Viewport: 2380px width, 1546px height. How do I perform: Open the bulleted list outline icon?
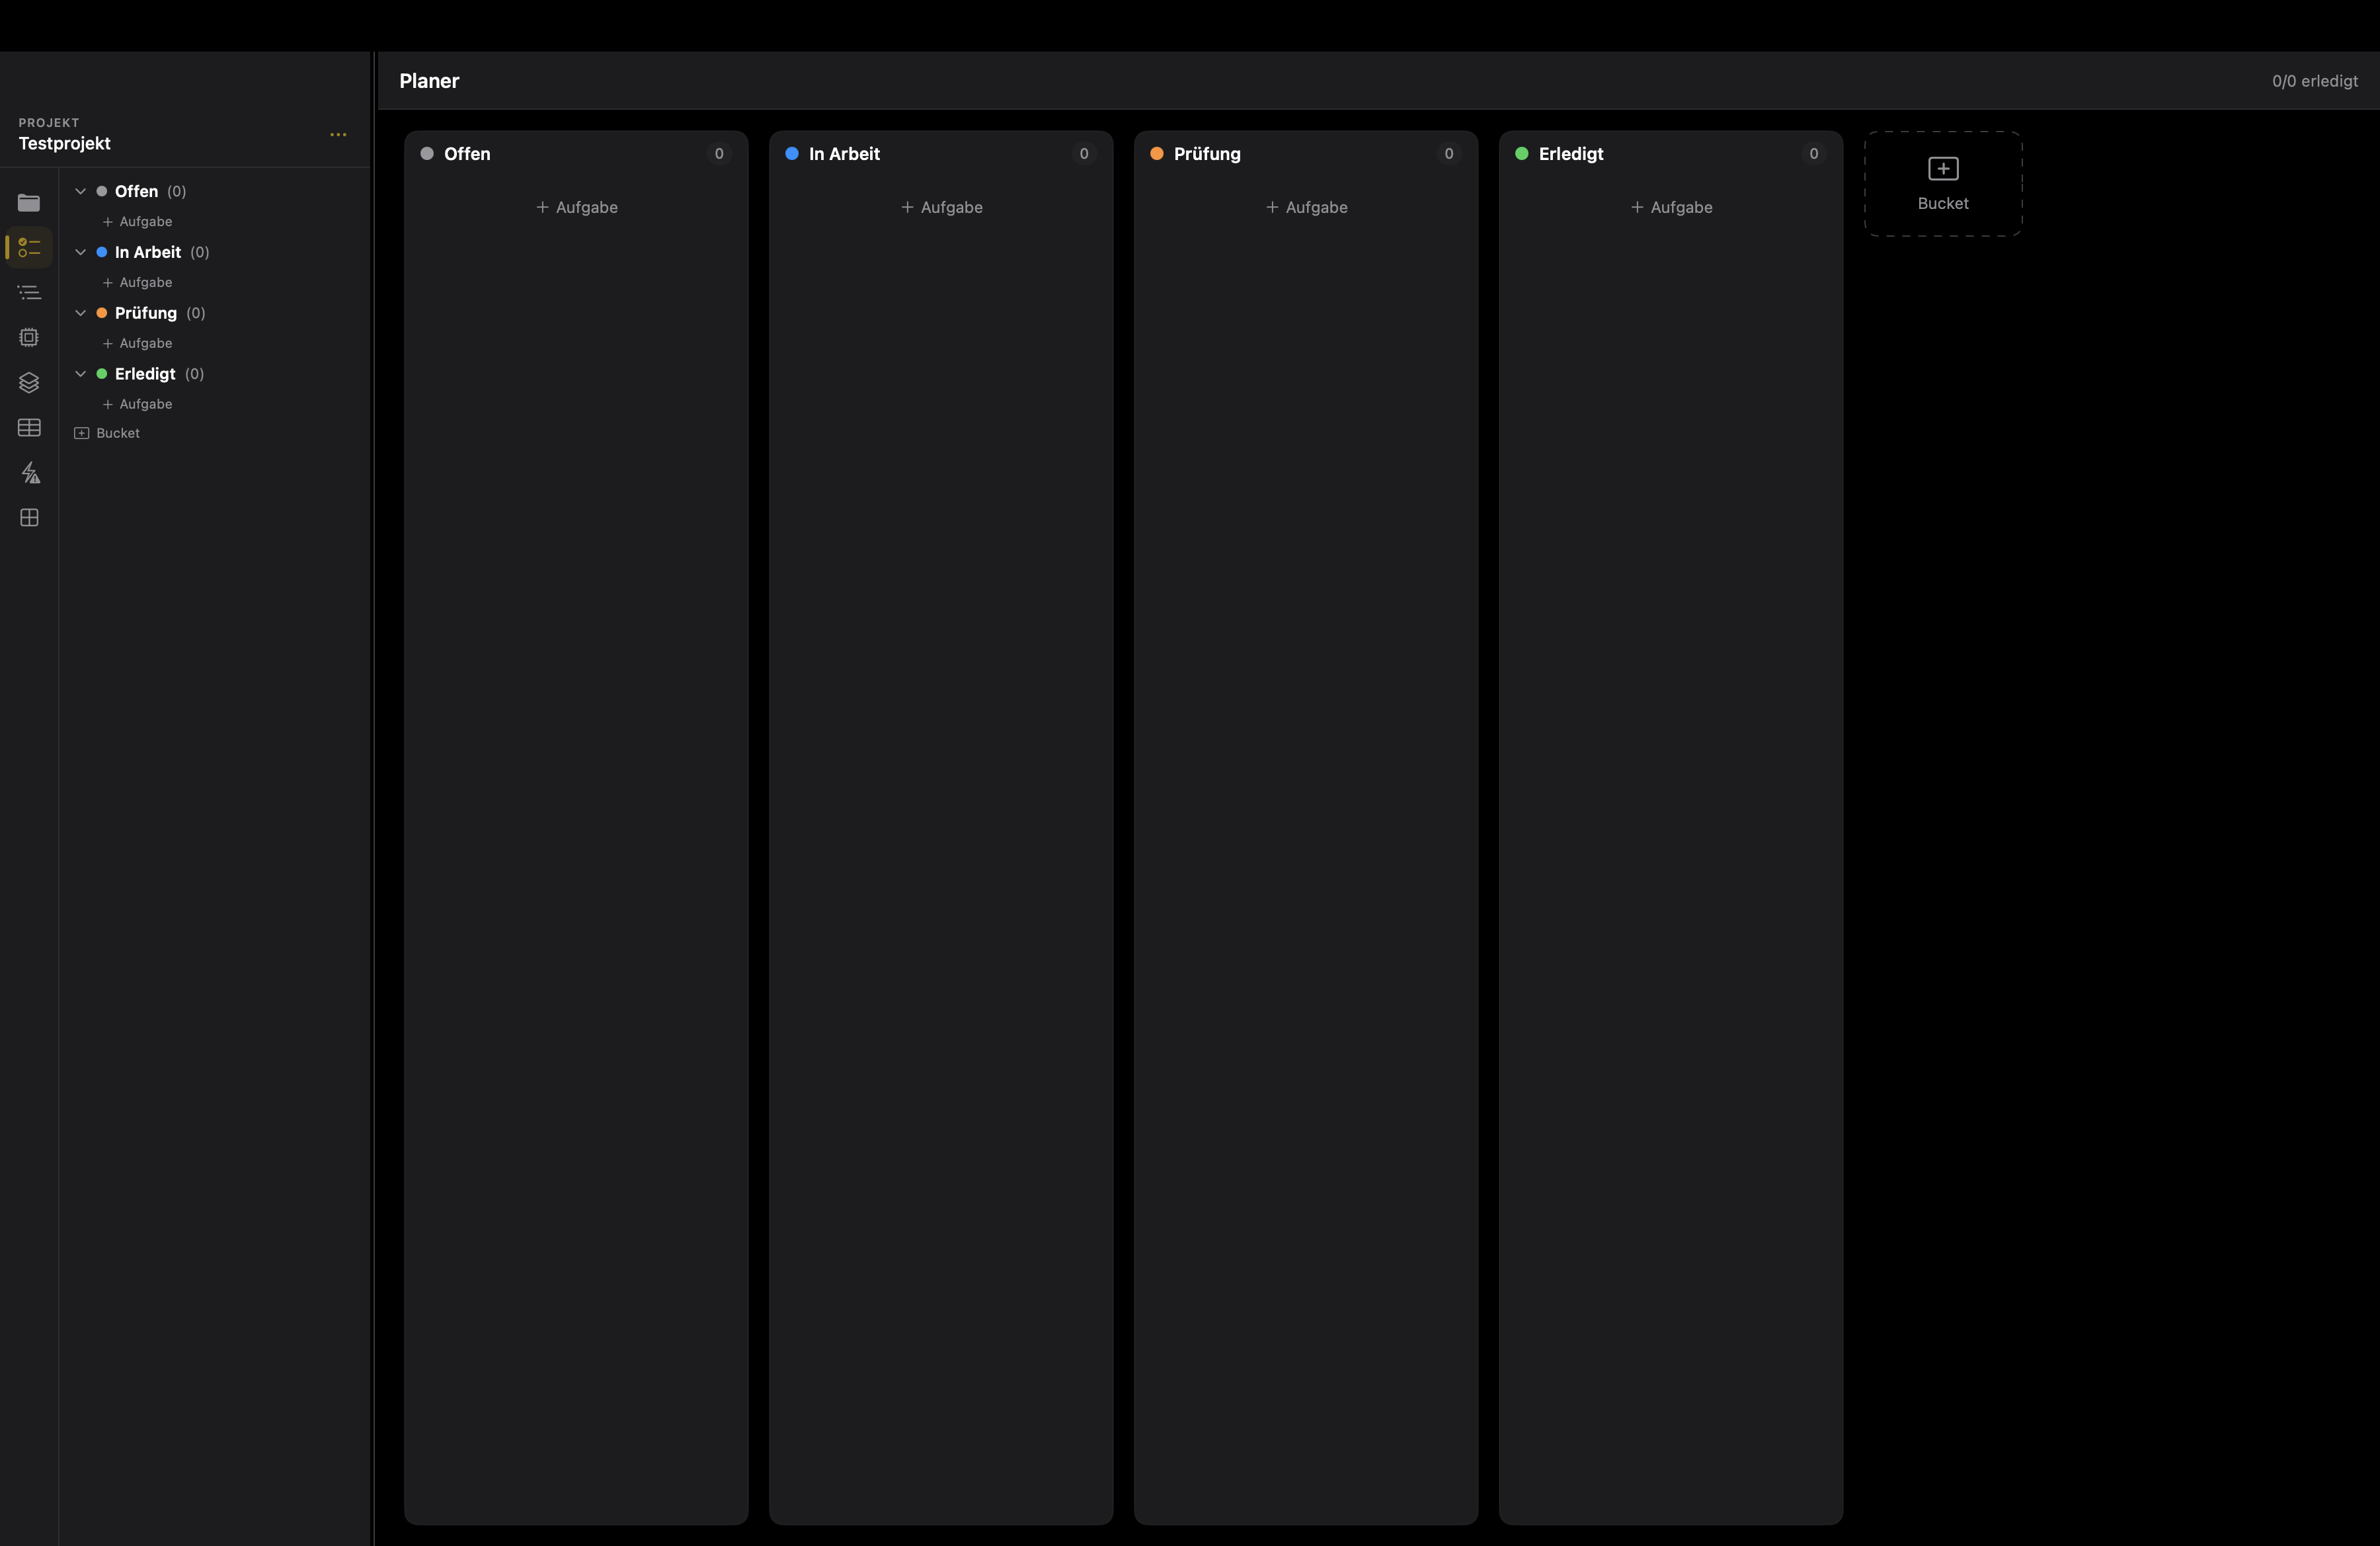pyautogui.click(x=29, y=293)
